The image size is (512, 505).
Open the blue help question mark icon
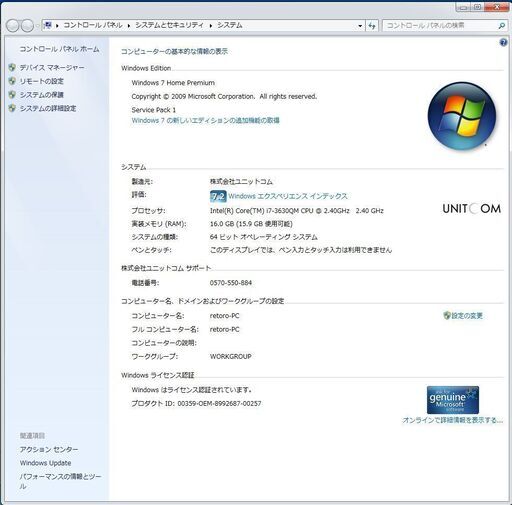503,42
